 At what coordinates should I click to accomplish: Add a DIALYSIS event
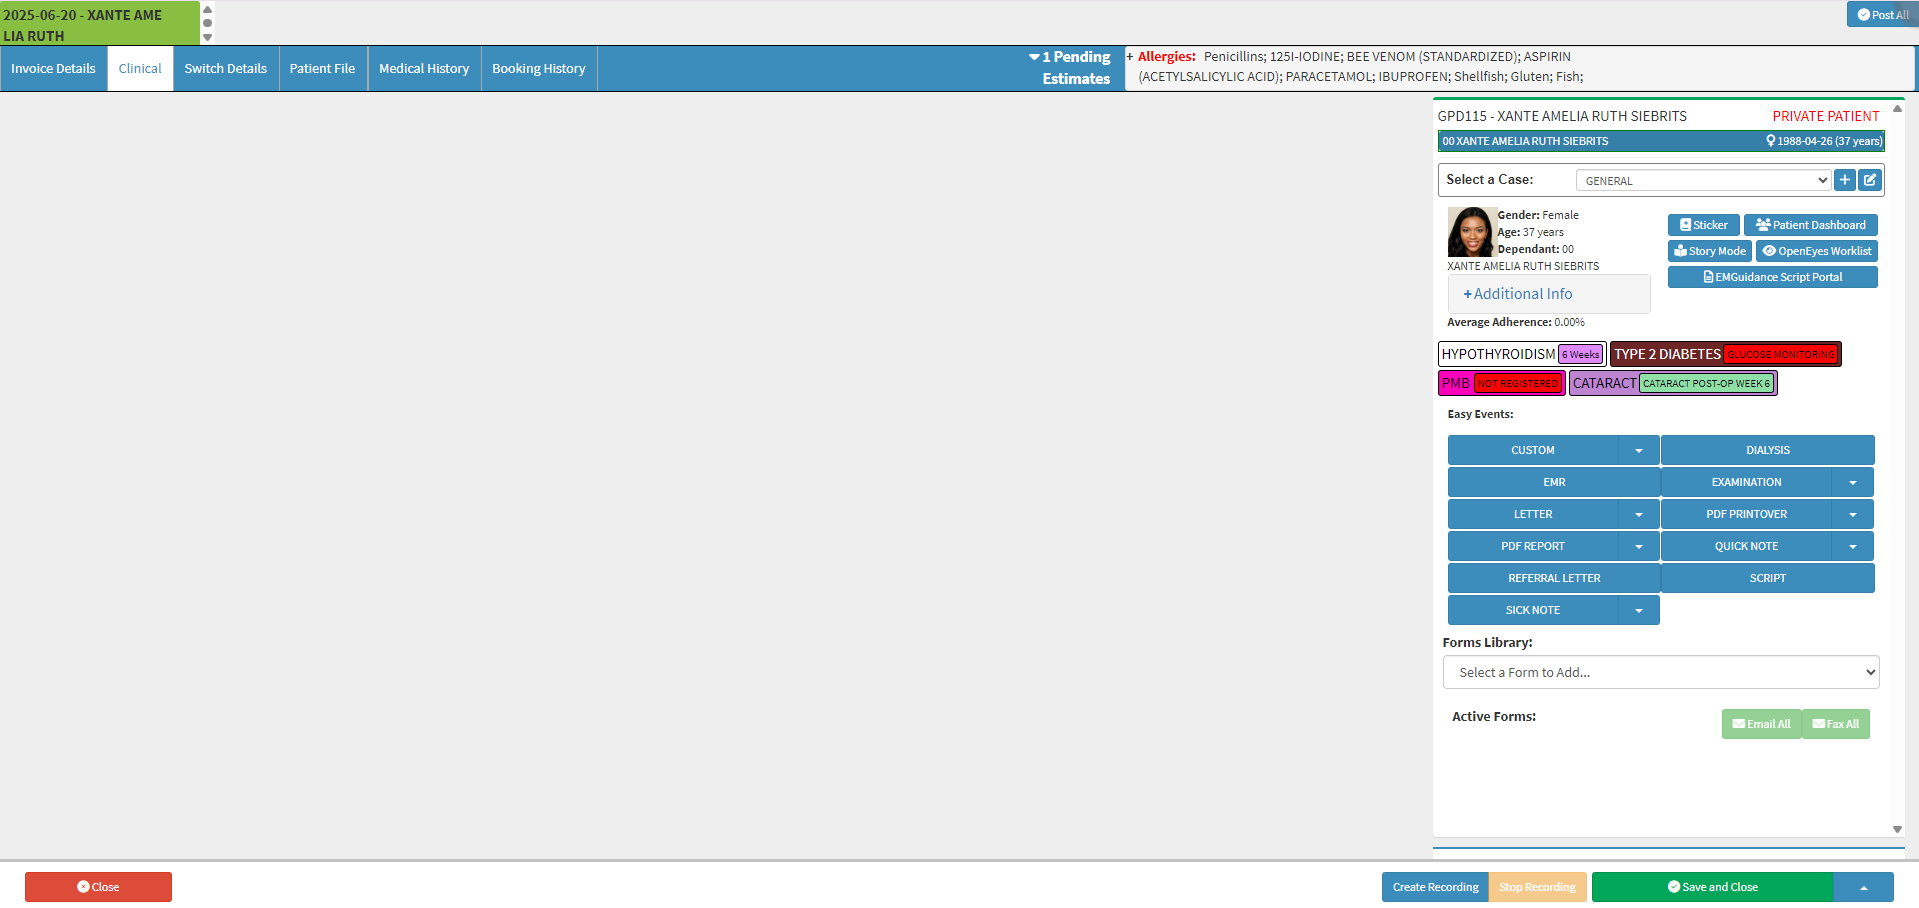[1768, 450]
